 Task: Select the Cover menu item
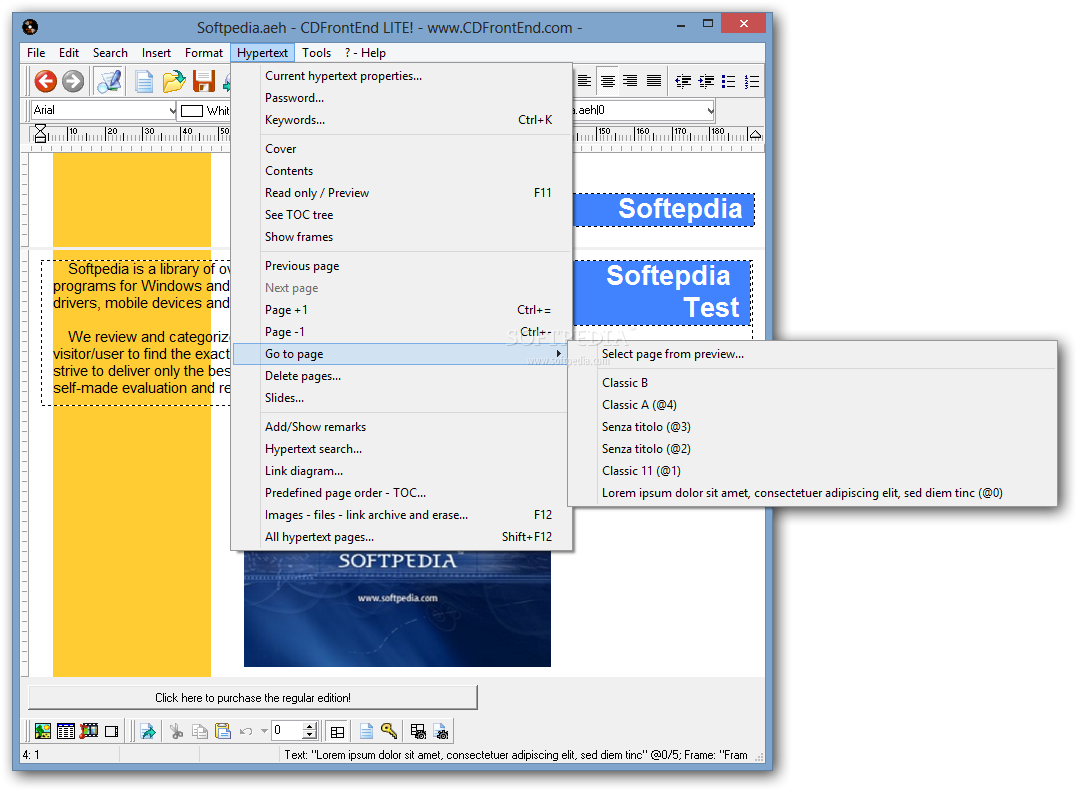coord(402,149)
